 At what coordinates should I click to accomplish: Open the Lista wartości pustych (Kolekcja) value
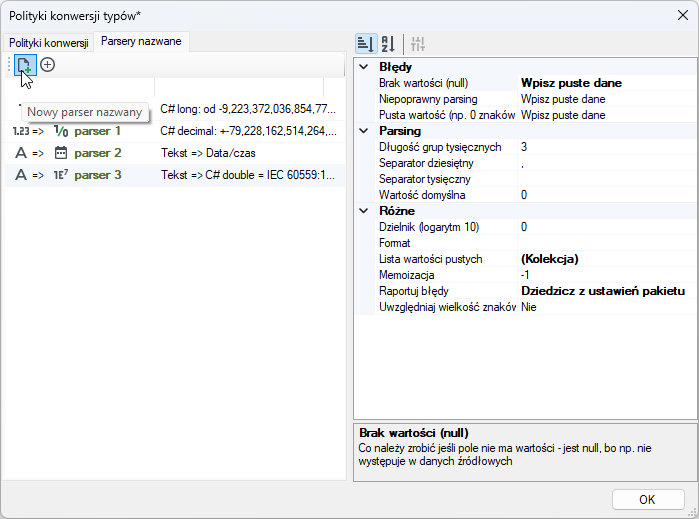pyautogui.click(x=607, y=259)
